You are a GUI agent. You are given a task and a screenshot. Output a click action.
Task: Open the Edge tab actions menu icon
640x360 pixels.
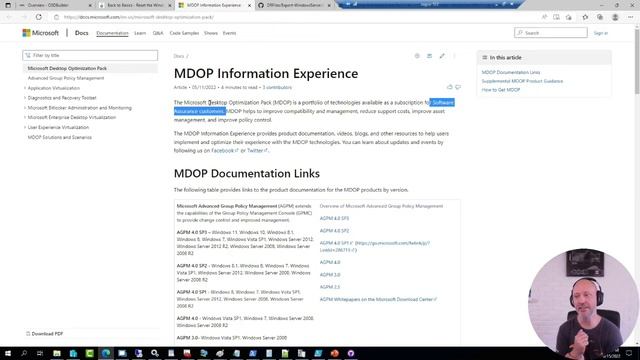tap(8, 5)
